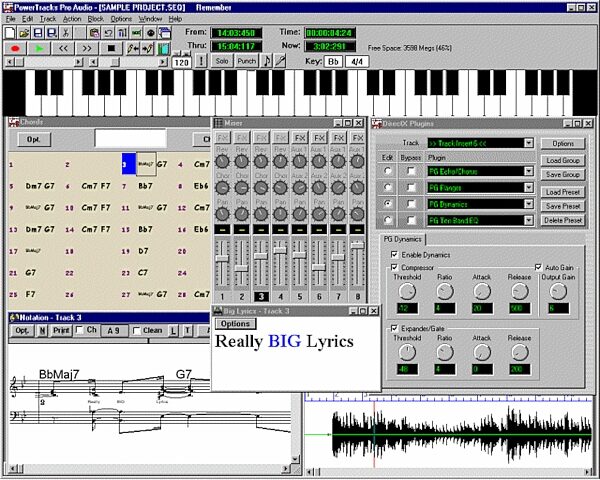The image size is (600, 480).
Task: Click the windows cascade icon in toolbar
Action: coord(165,33)
